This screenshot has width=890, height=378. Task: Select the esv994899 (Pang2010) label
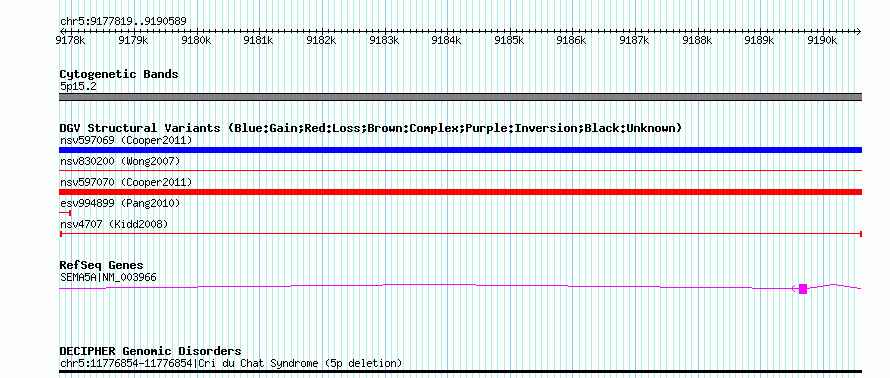point(120,203)
